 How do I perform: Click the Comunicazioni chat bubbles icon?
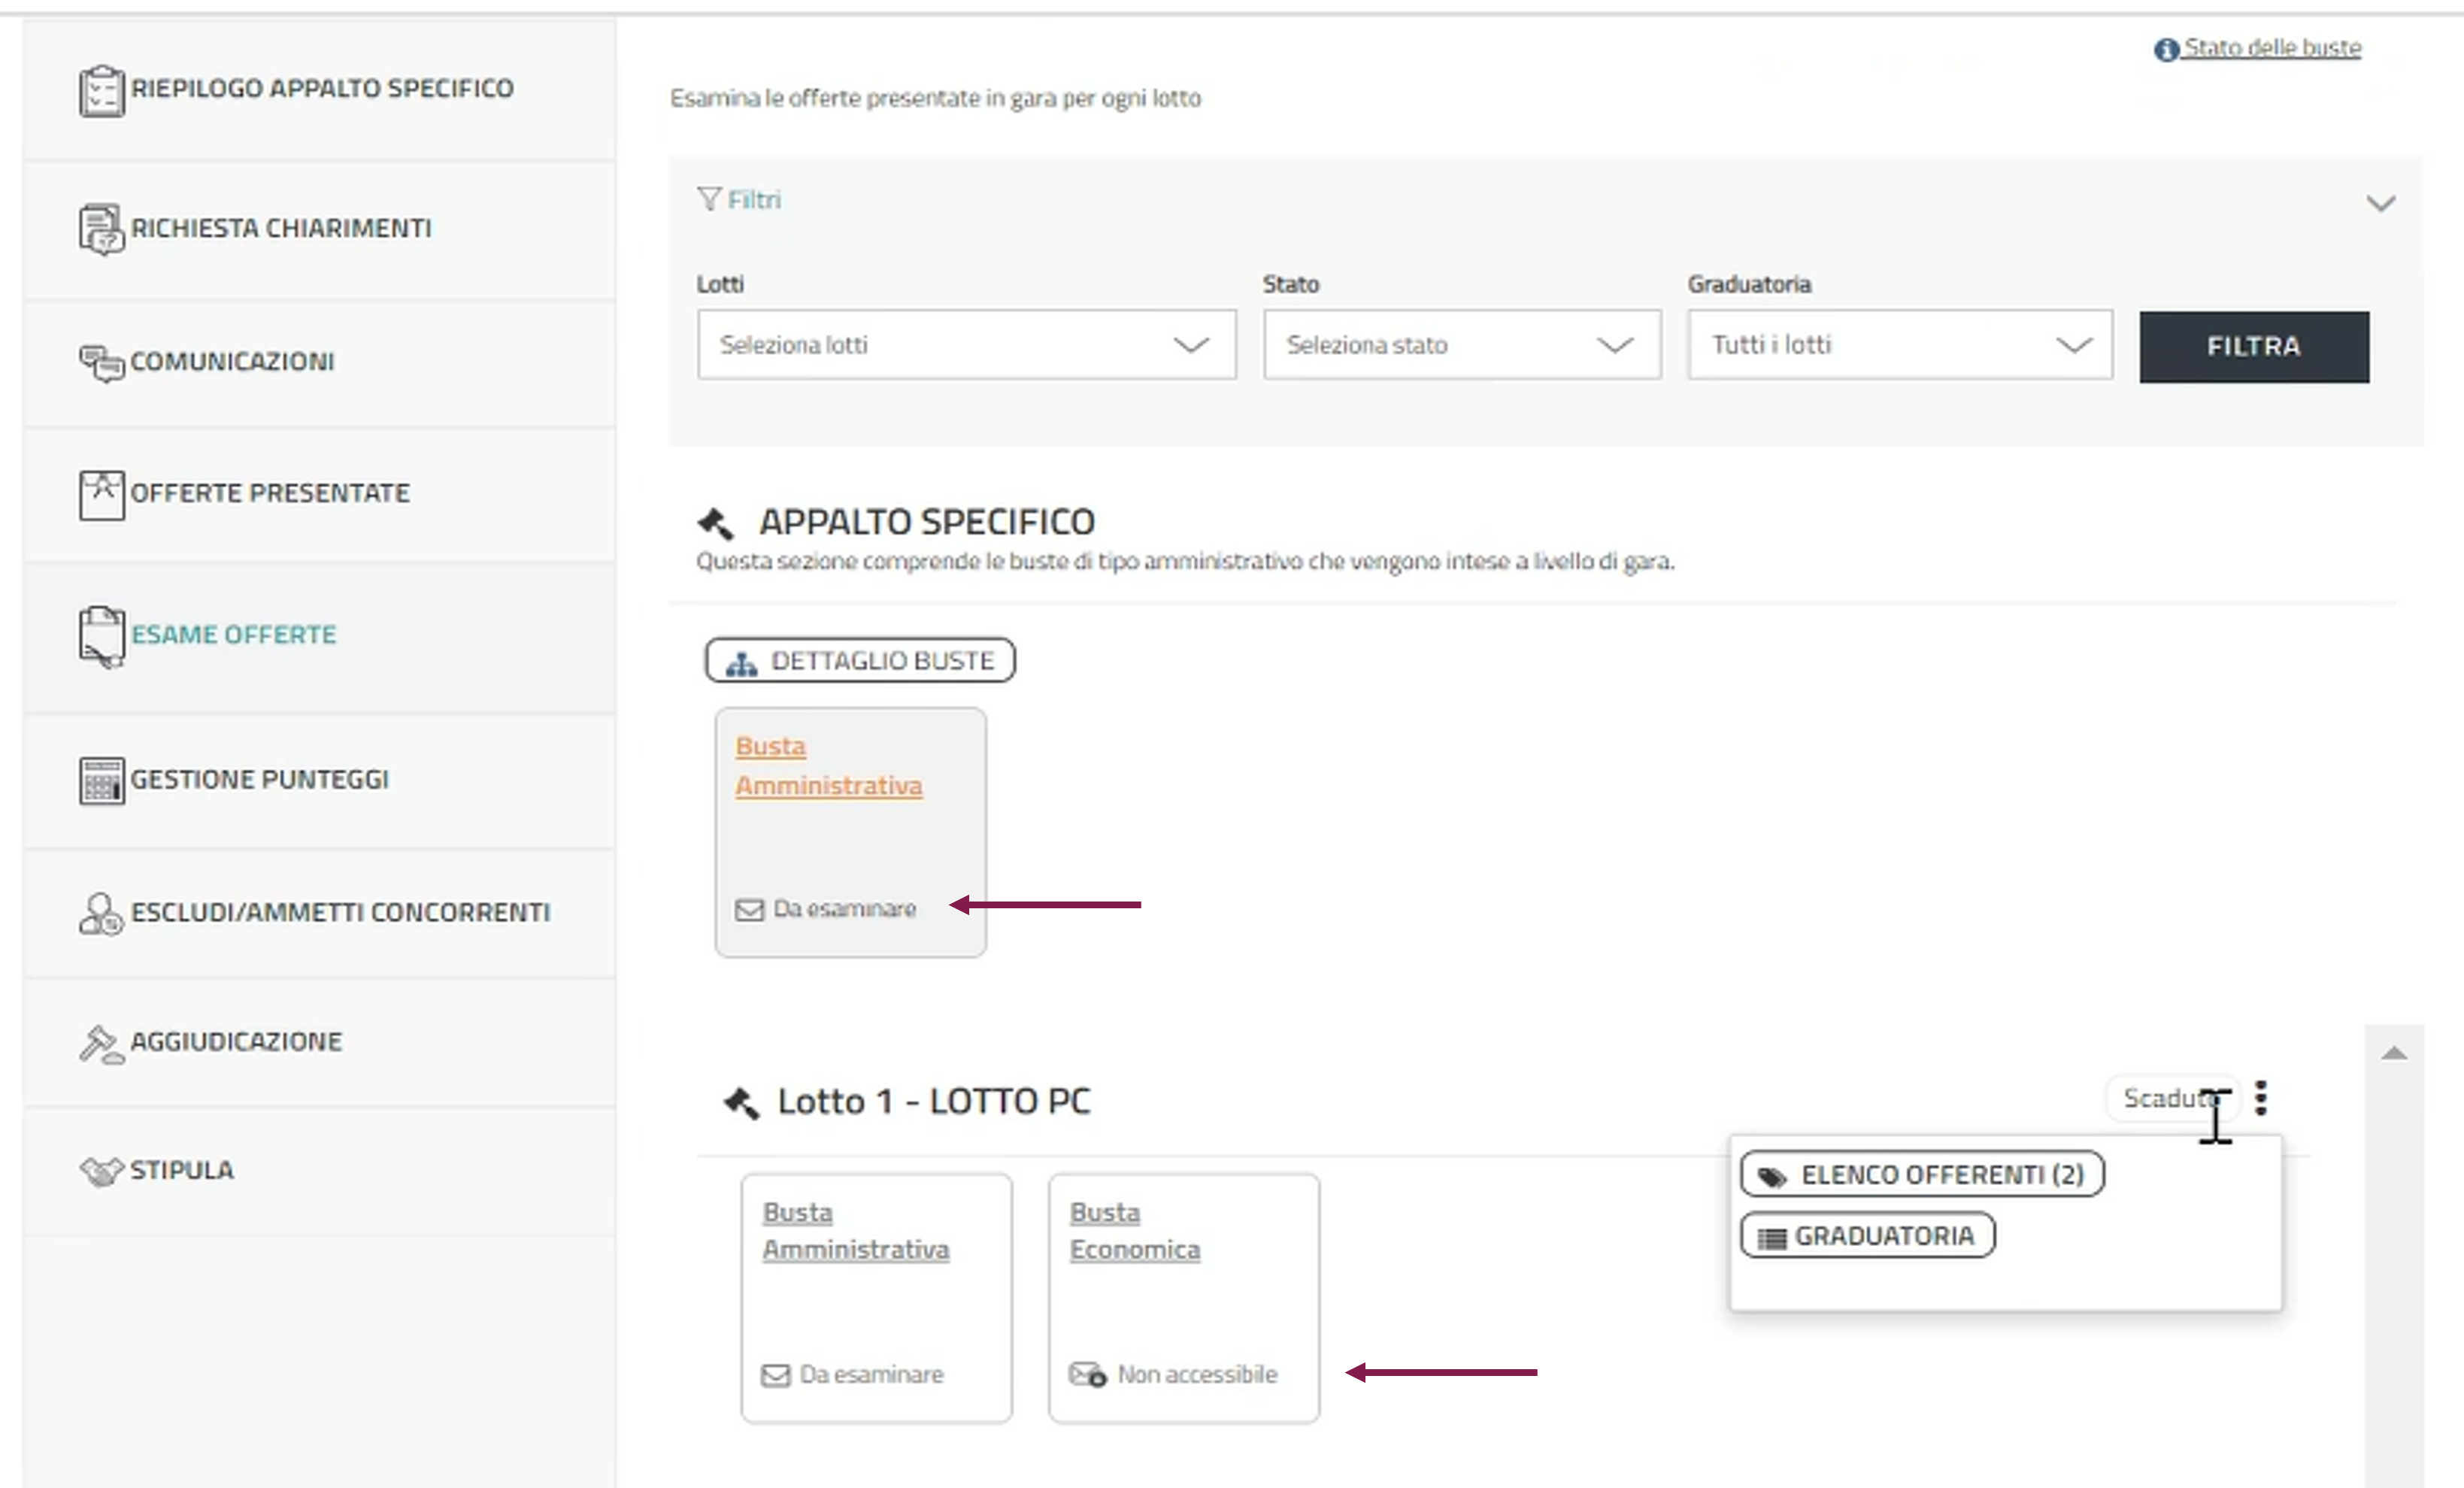pos(101,362)
